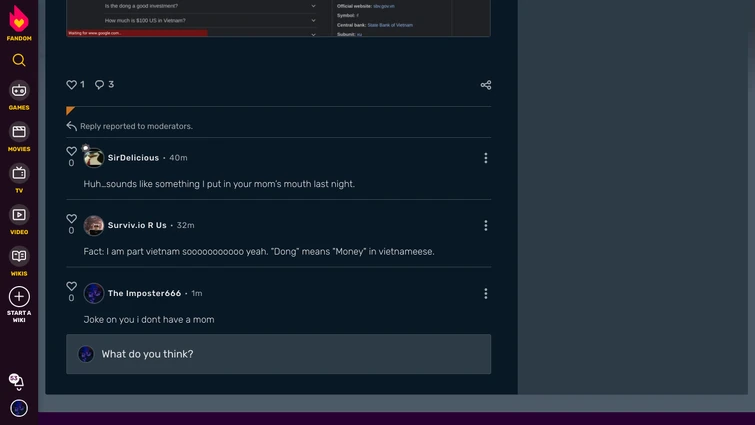Open the Video section
This screenshot has width=755, height=425.
(x=19, y=220)
